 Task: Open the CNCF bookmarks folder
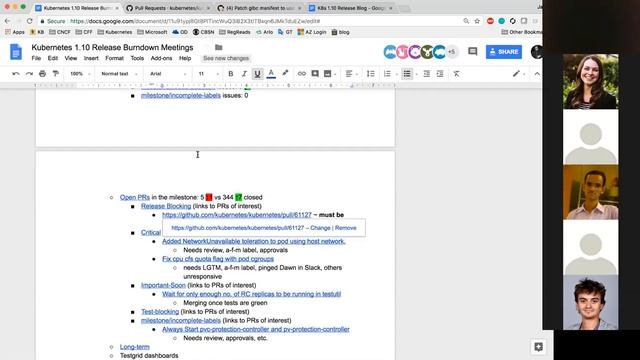(60, 32)
